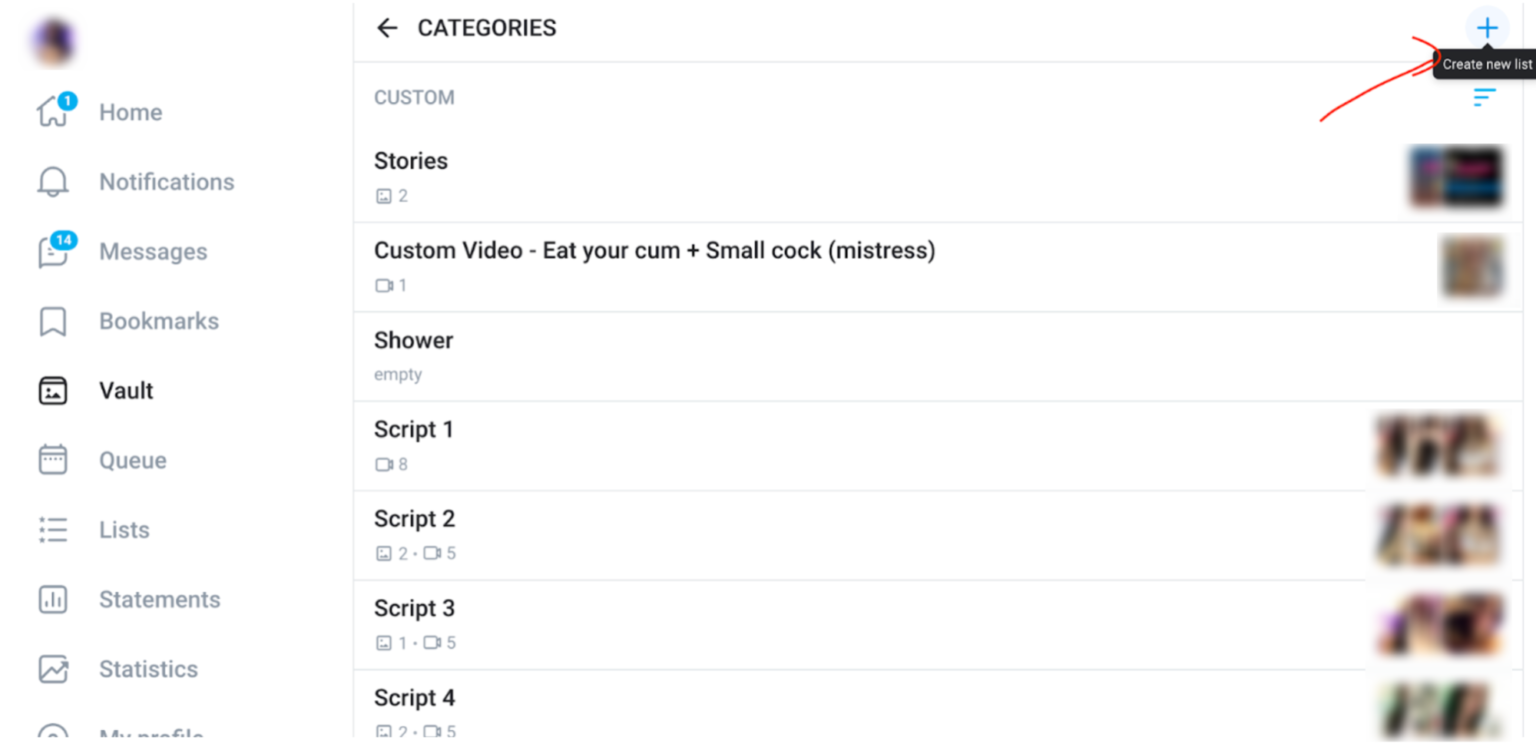Click the back arrow next to CATEGORIES
The image size is (1536, 747).
(387, 27)
